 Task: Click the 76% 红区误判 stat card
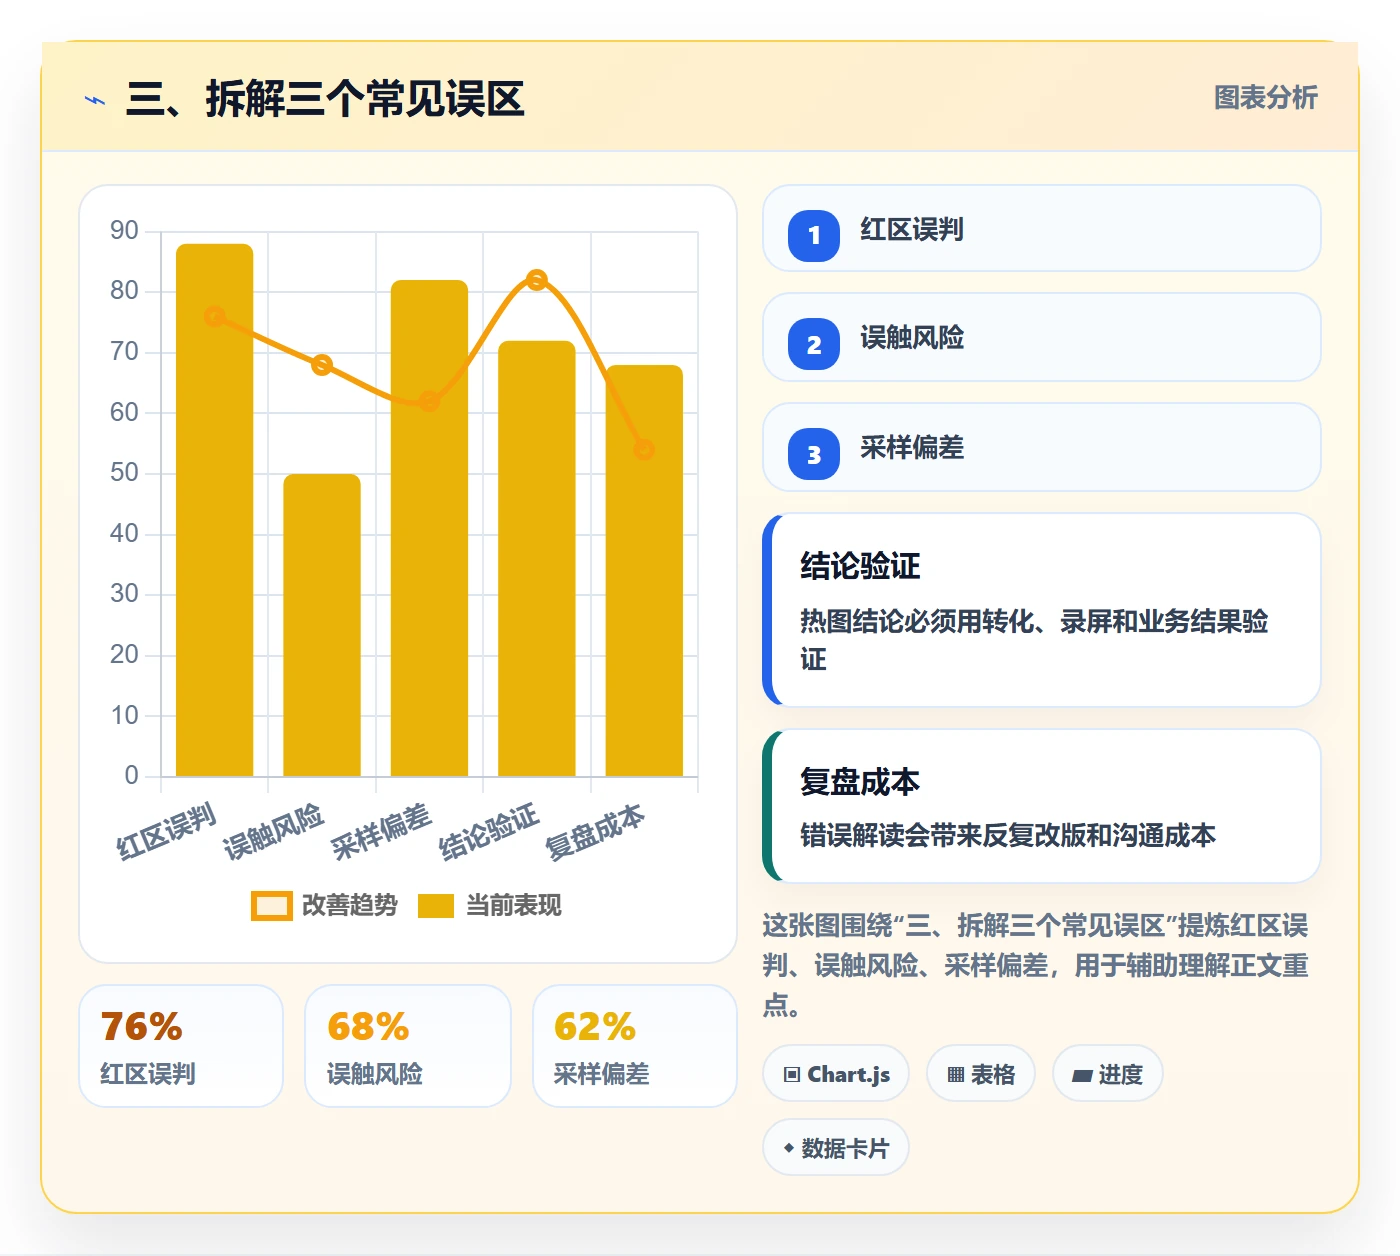pos(181,1046)
